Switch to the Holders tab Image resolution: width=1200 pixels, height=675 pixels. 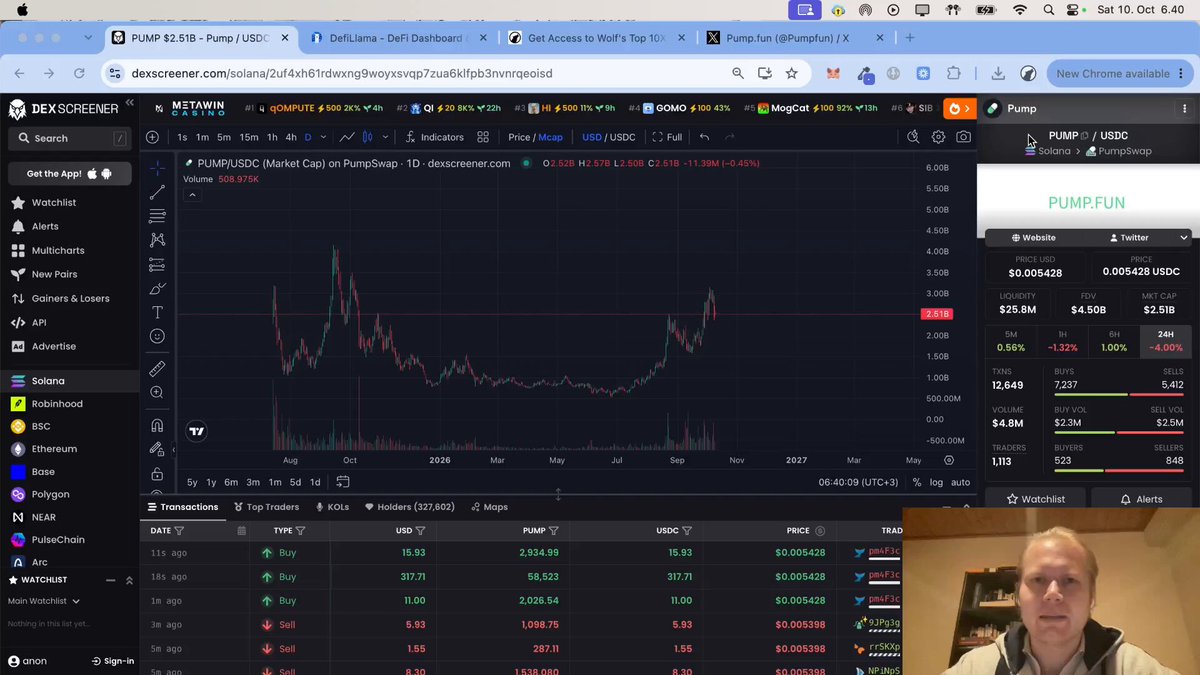pos(410,507)
